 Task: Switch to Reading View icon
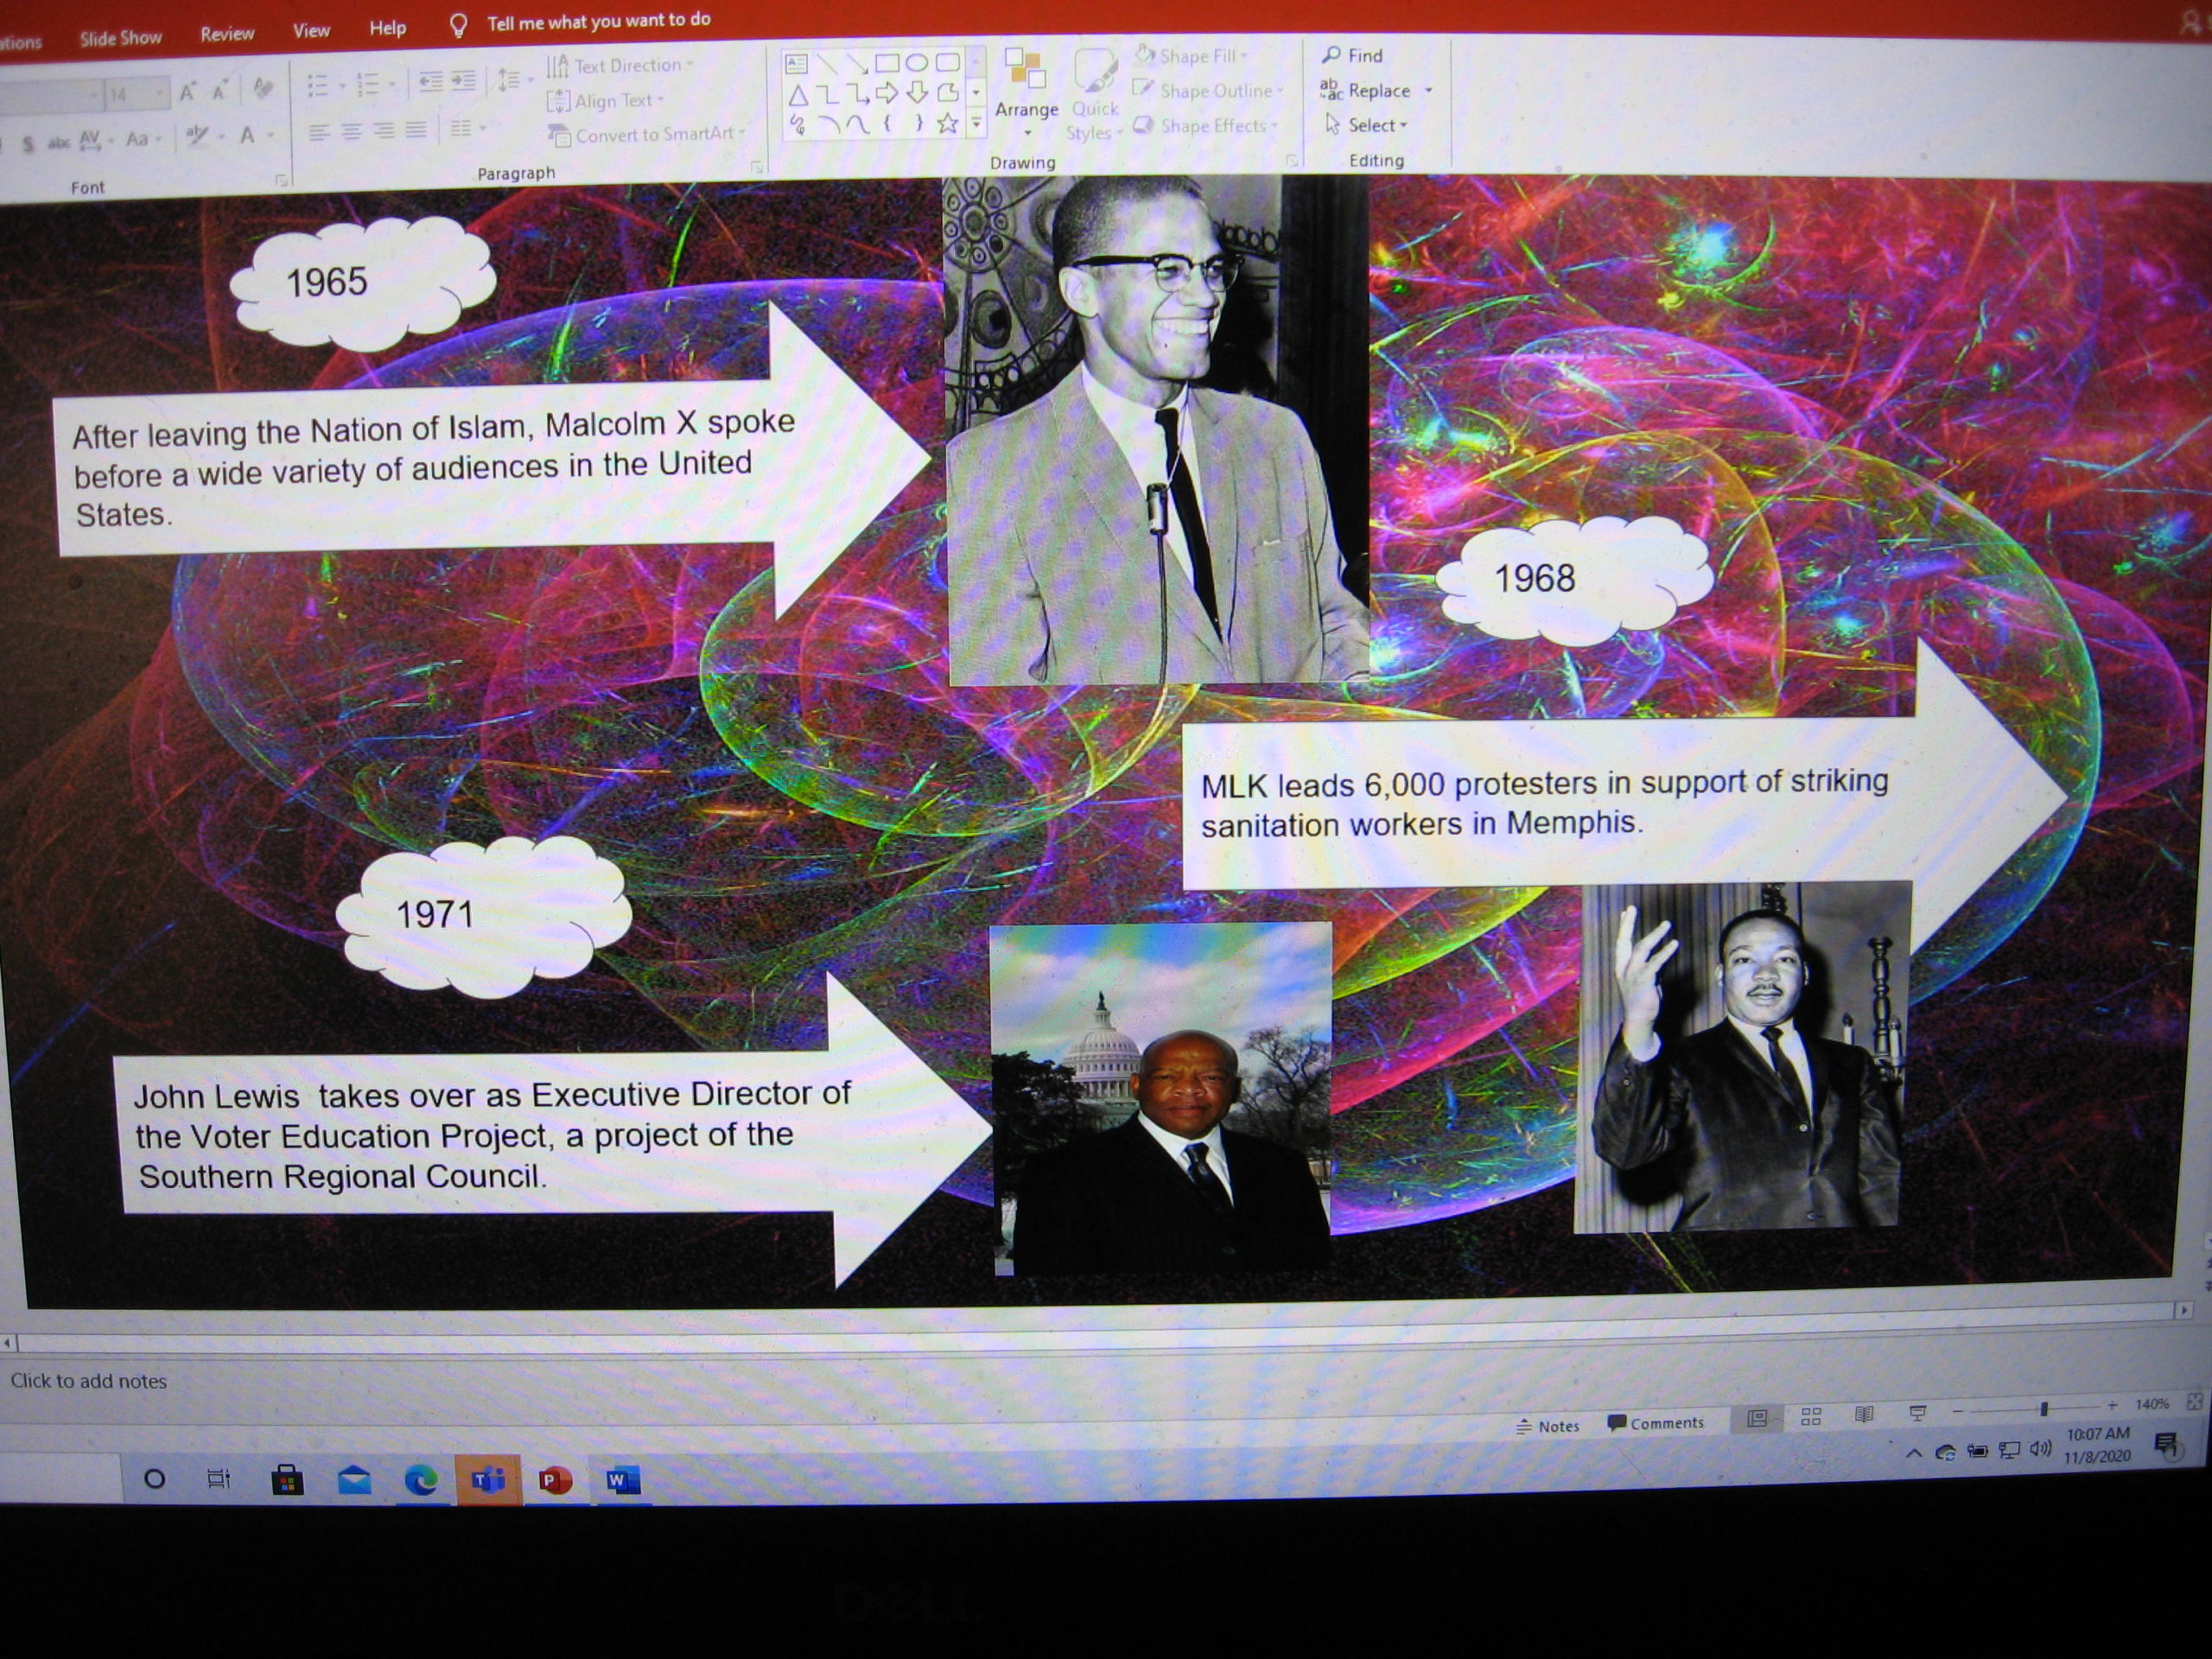[x=1864, y=1415]
